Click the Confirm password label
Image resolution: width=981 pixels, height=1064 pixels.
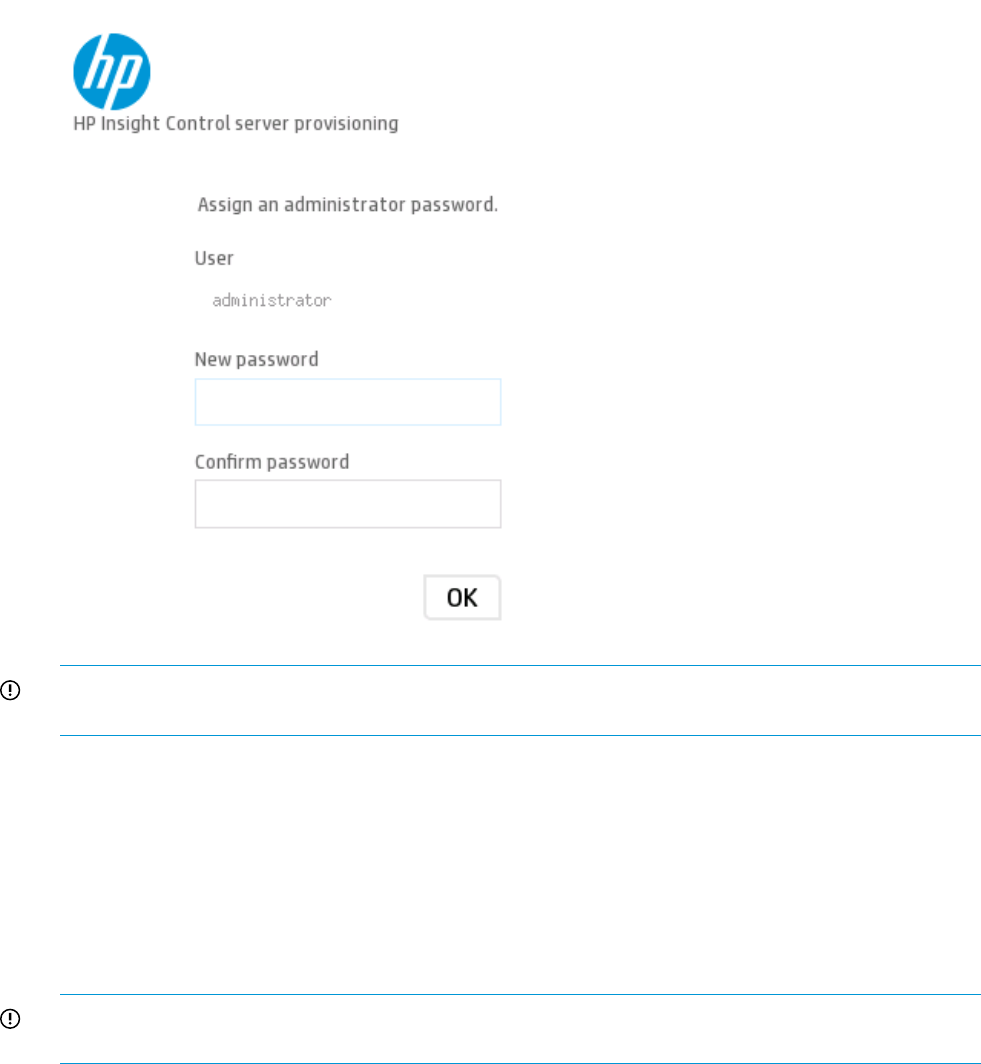pos(271,462)
